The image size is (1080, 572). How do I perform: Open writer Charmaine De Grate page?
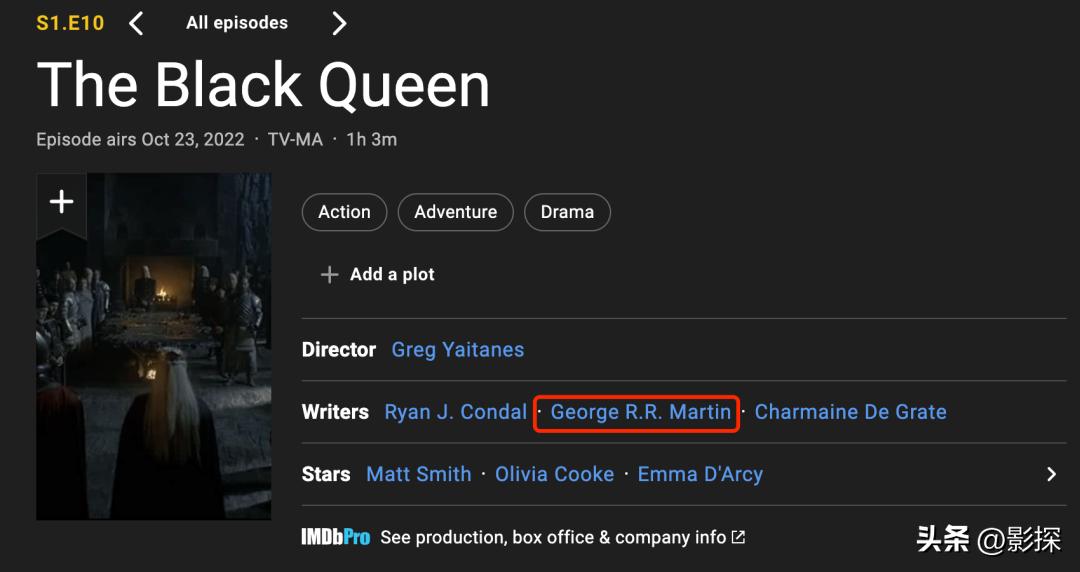pos(850,412)
